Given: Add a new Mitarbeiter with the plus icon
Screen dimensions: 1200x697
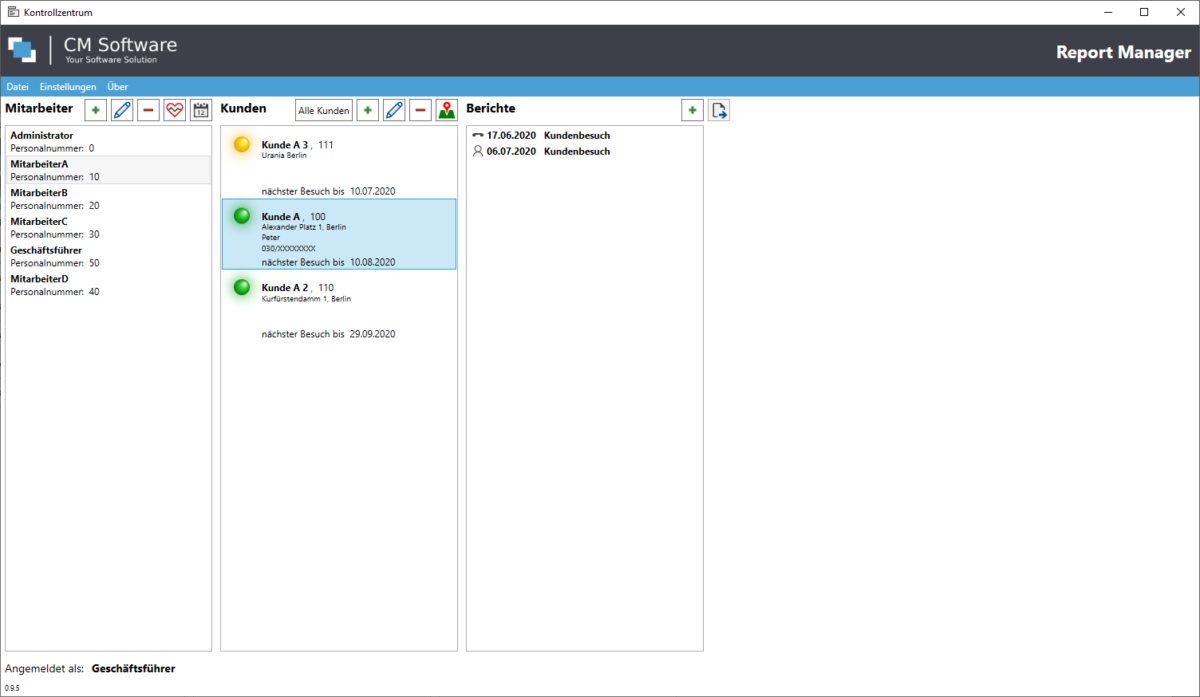Looking at the screenshot, I should [95, 109].
